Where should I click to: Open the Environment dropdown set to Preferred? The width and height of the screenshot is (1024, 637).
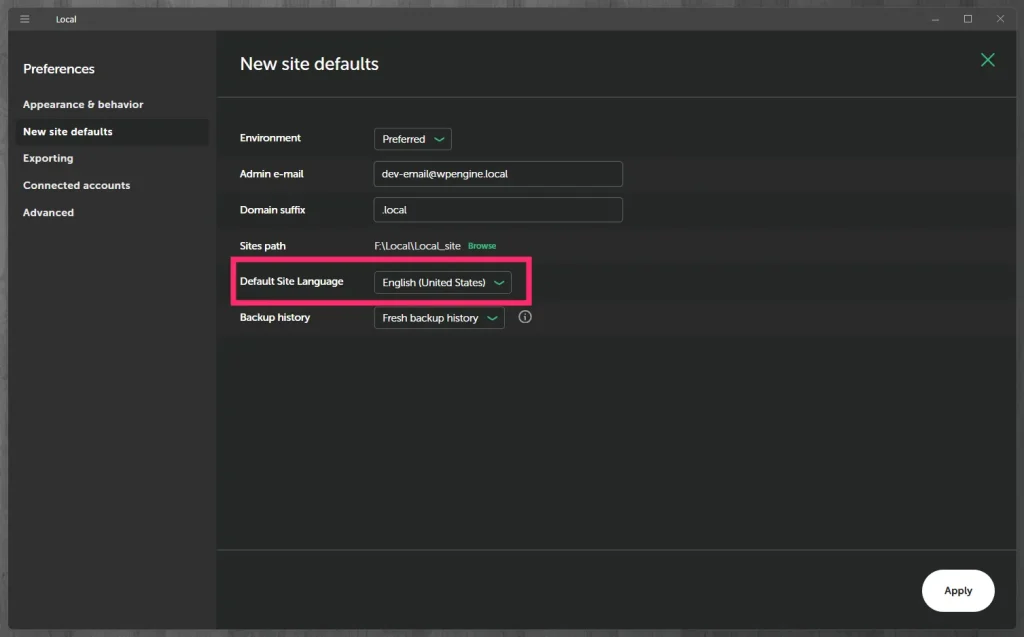point(413,139)
